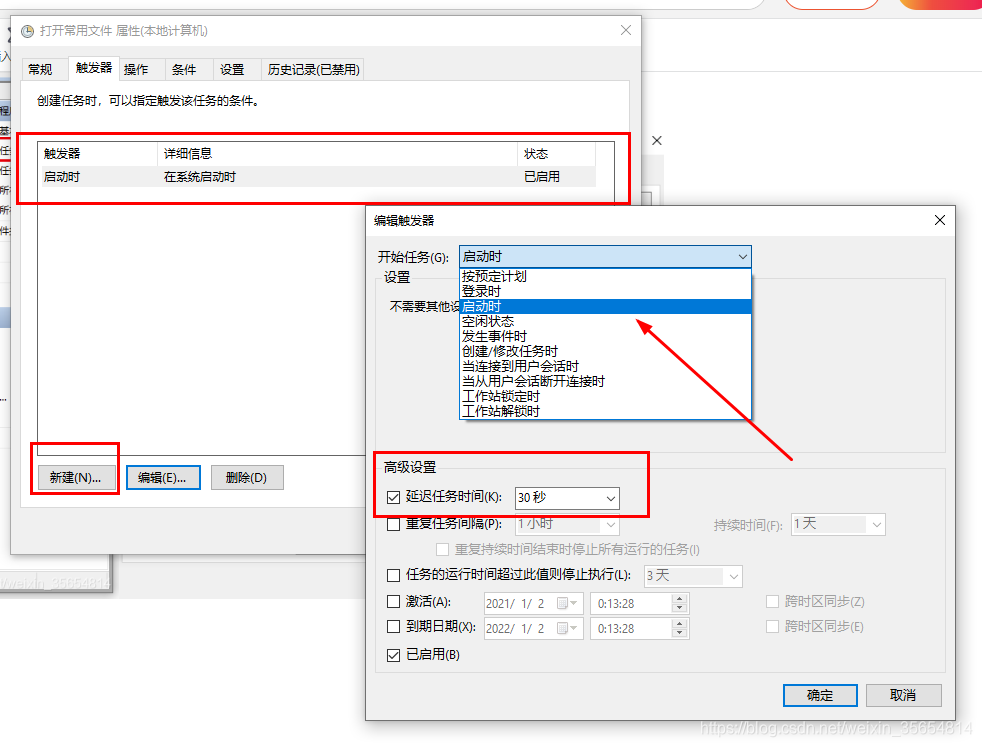Viewport: 982px width, 747px height.
Task: Enable the 到期日期(X) checkbox
Action: point(393,627)
